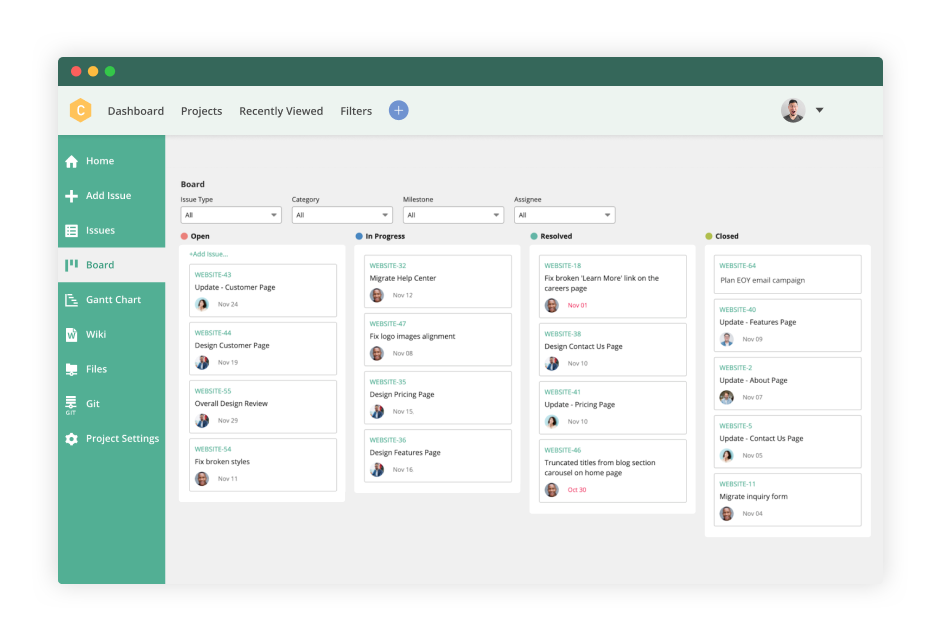Open the Git repository section
The width and height of the screenshot is (940, 640).
[92, 403]
